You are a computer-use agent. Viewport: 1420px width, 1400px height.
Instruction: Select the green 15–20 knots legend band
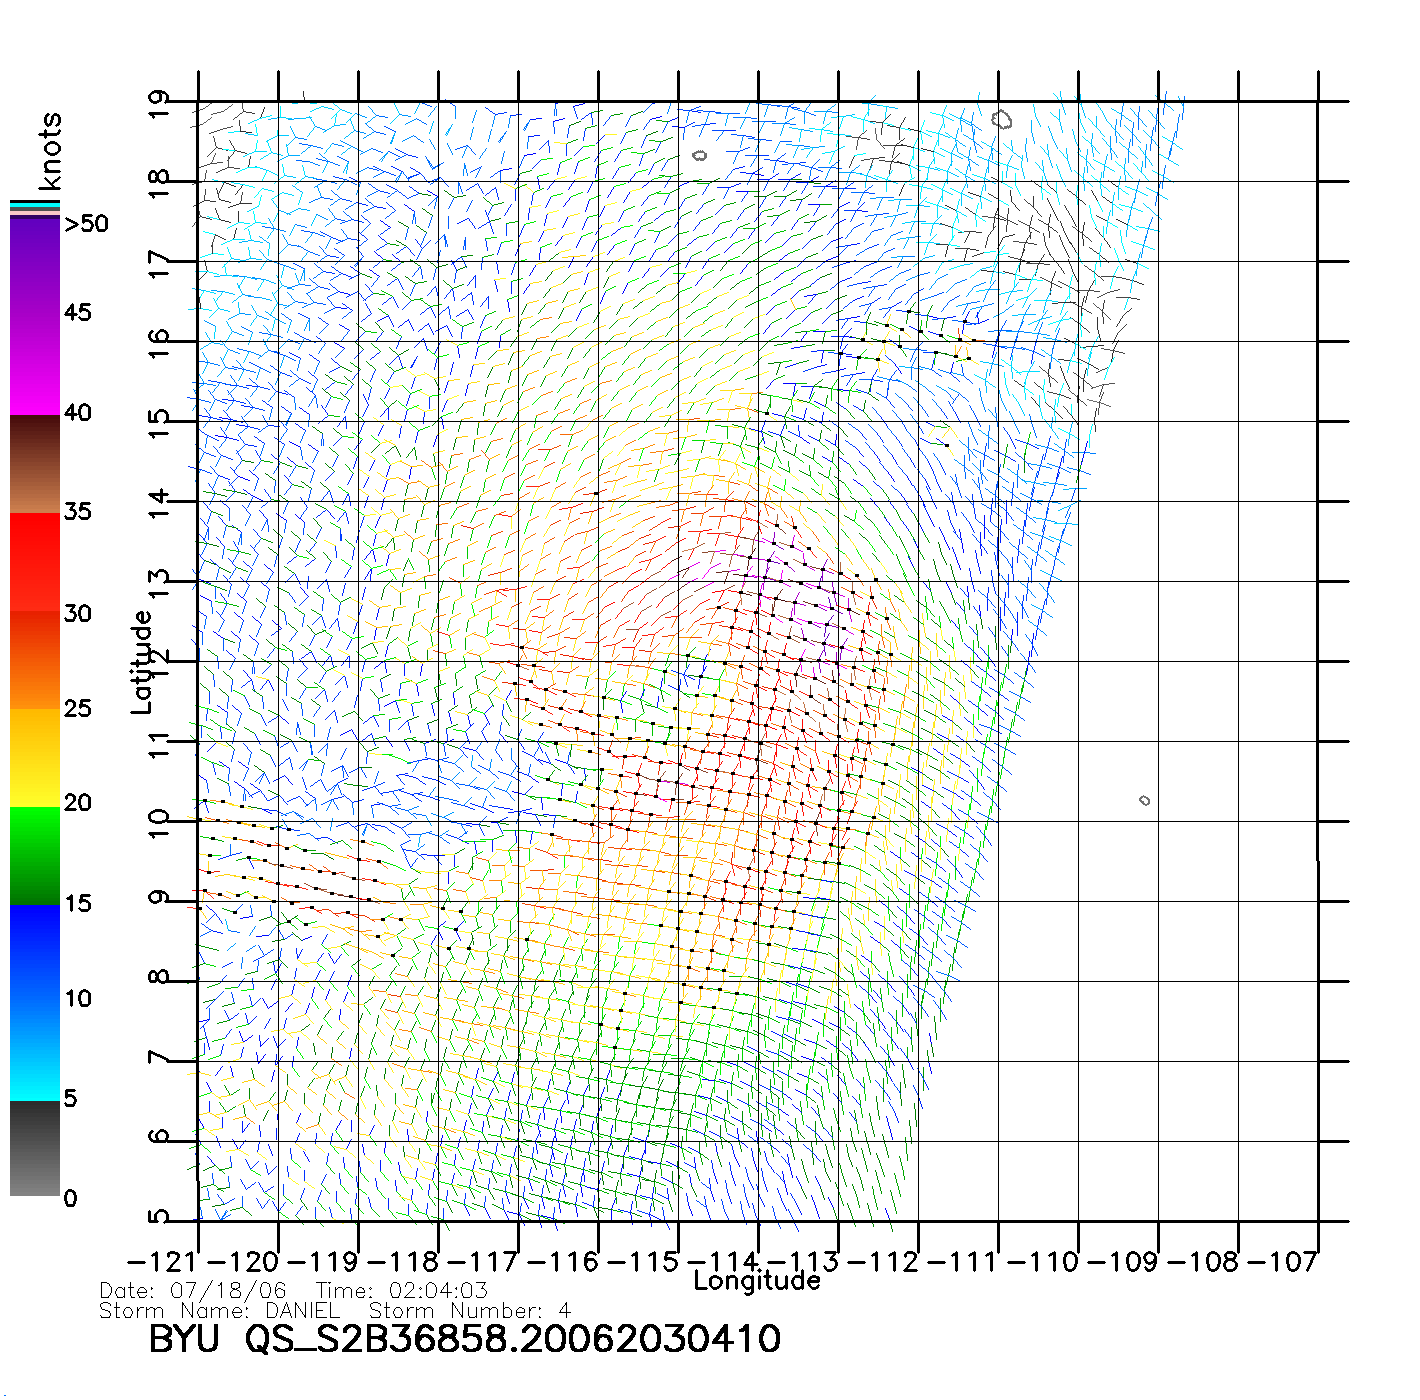35,855
